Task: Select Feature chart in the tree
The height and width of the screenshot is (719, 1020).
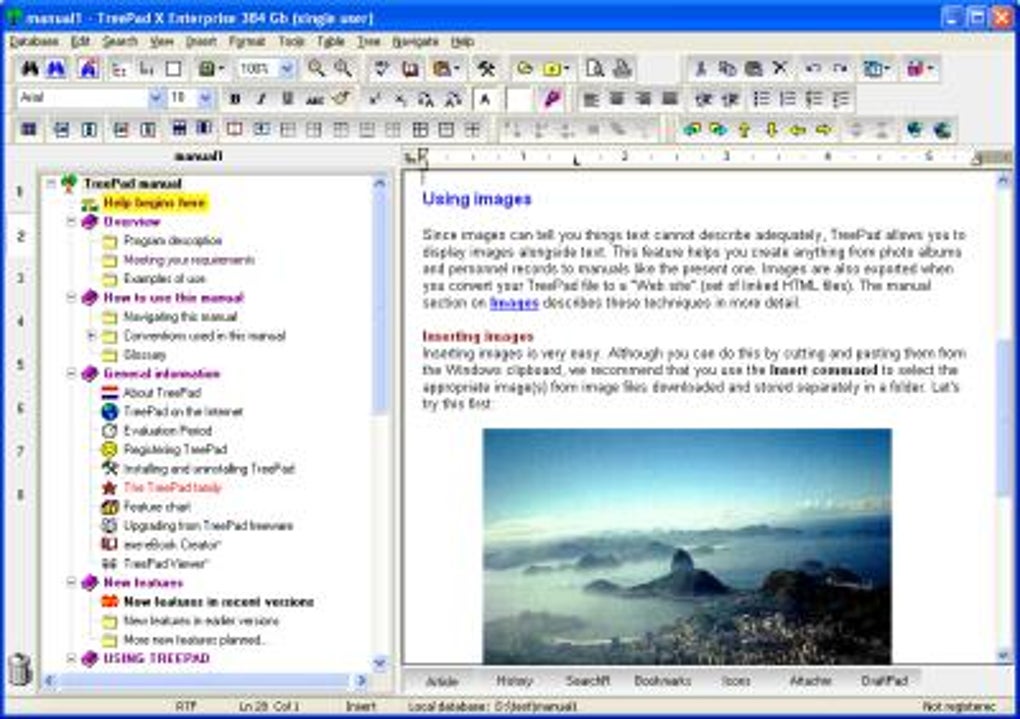Action: point(157,506)
